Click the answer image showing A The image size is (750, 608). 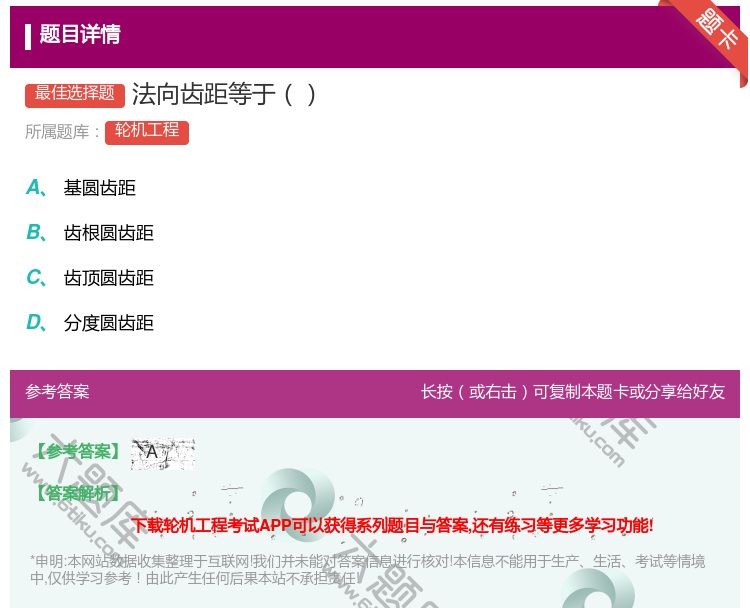pyautogui.click(x=163, y=453)
